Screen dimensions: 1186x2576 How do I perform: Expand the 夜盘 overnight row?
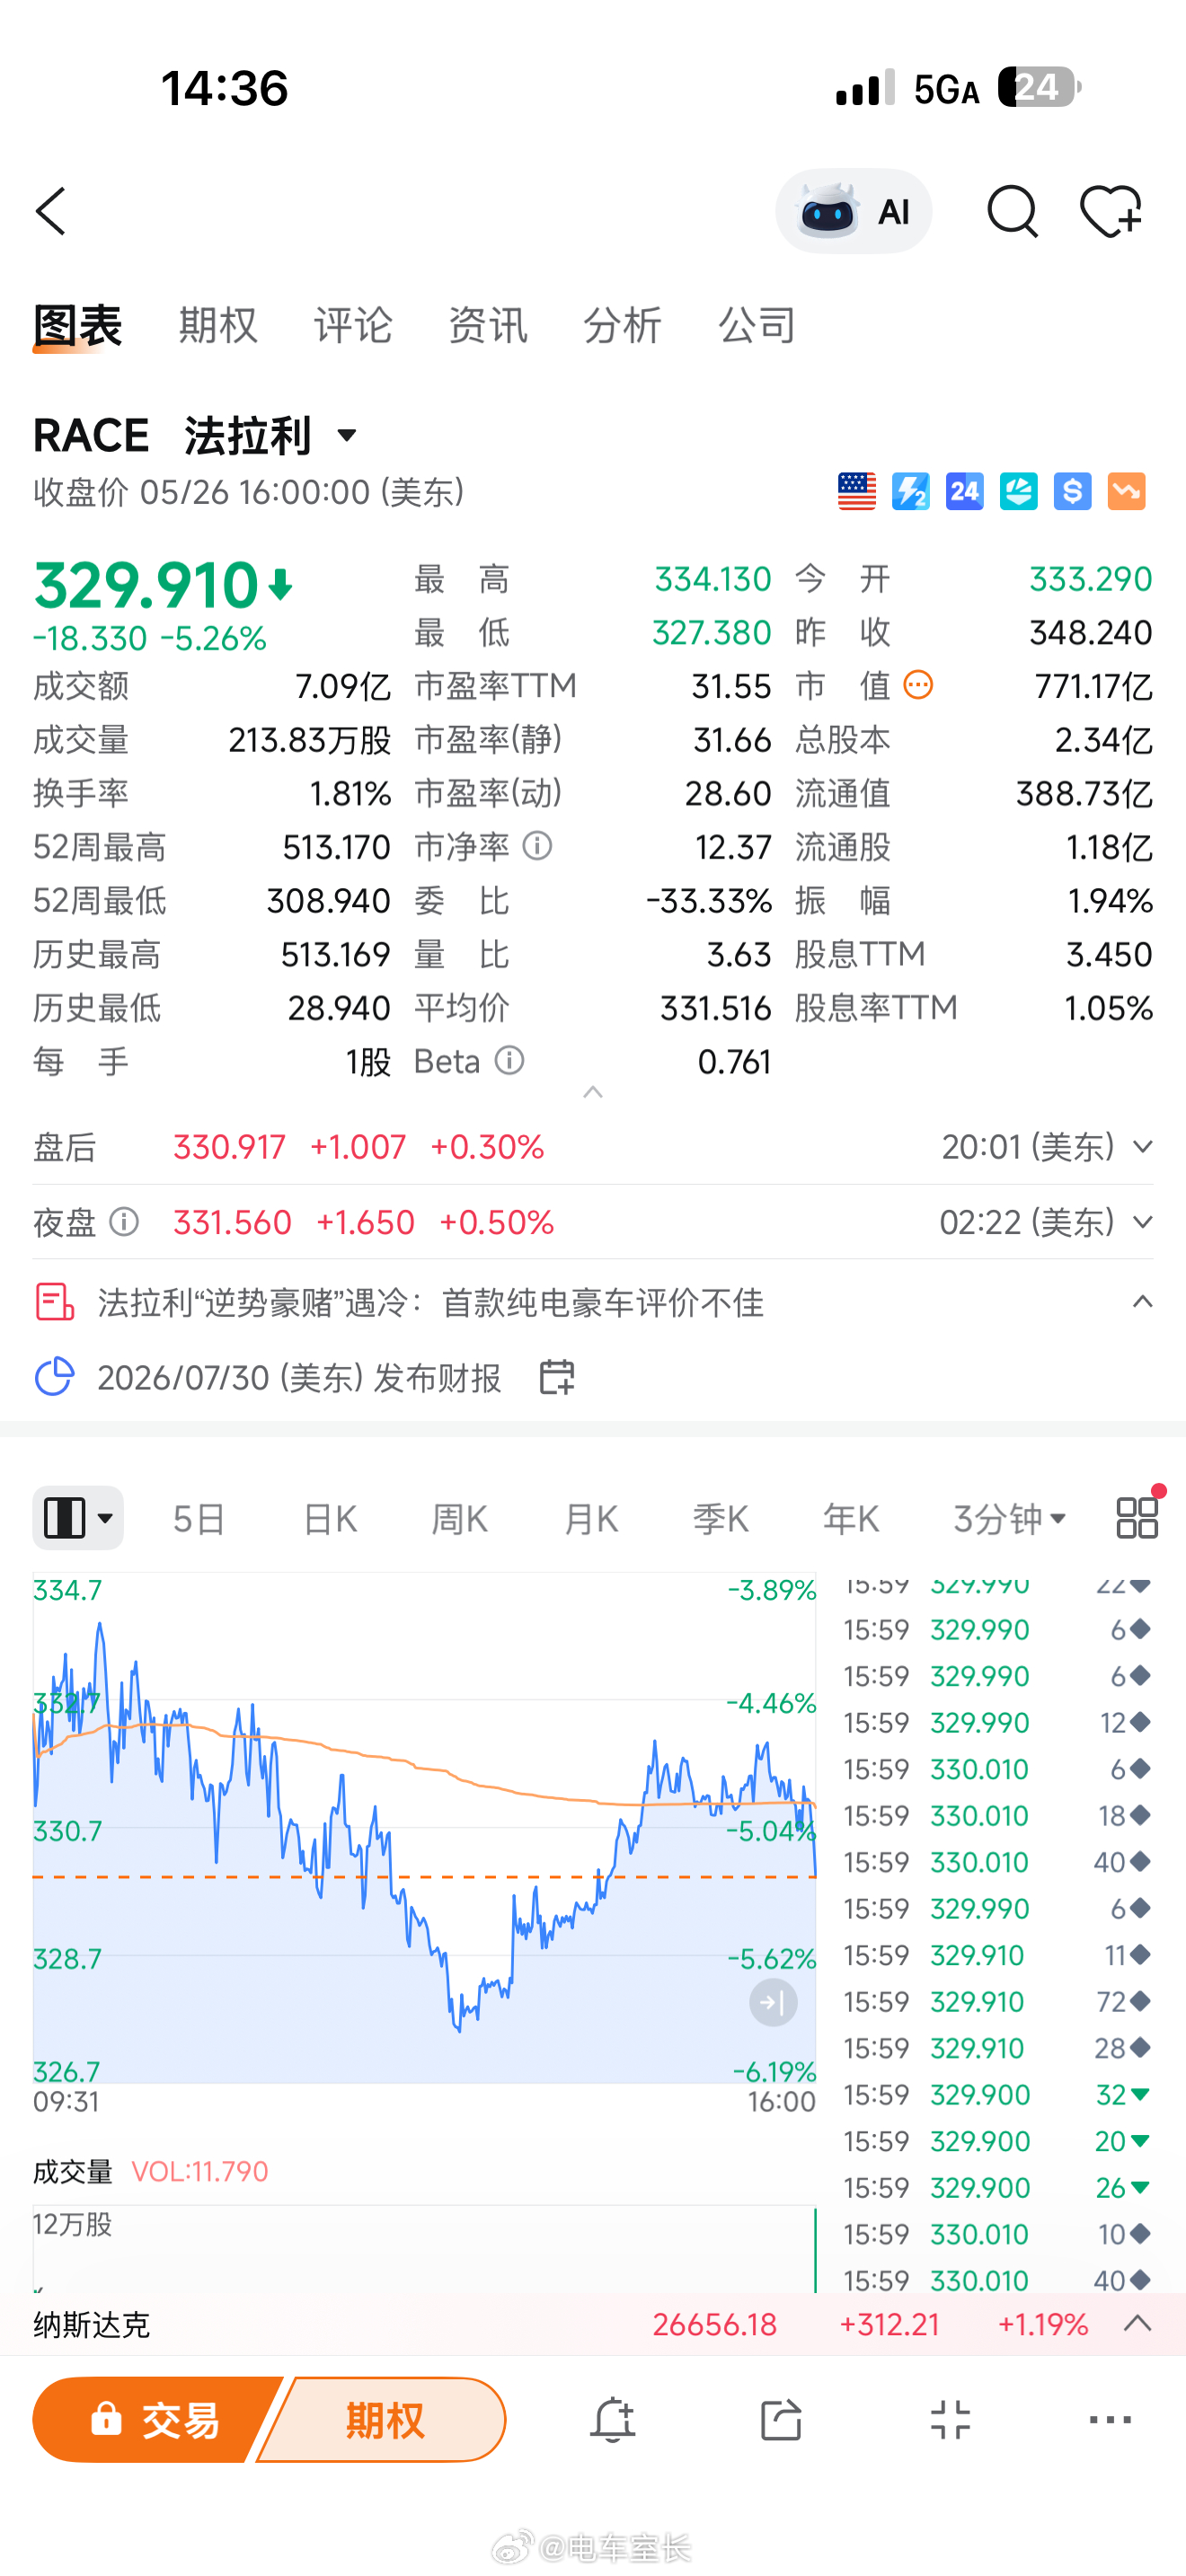pos(1143,1222)
